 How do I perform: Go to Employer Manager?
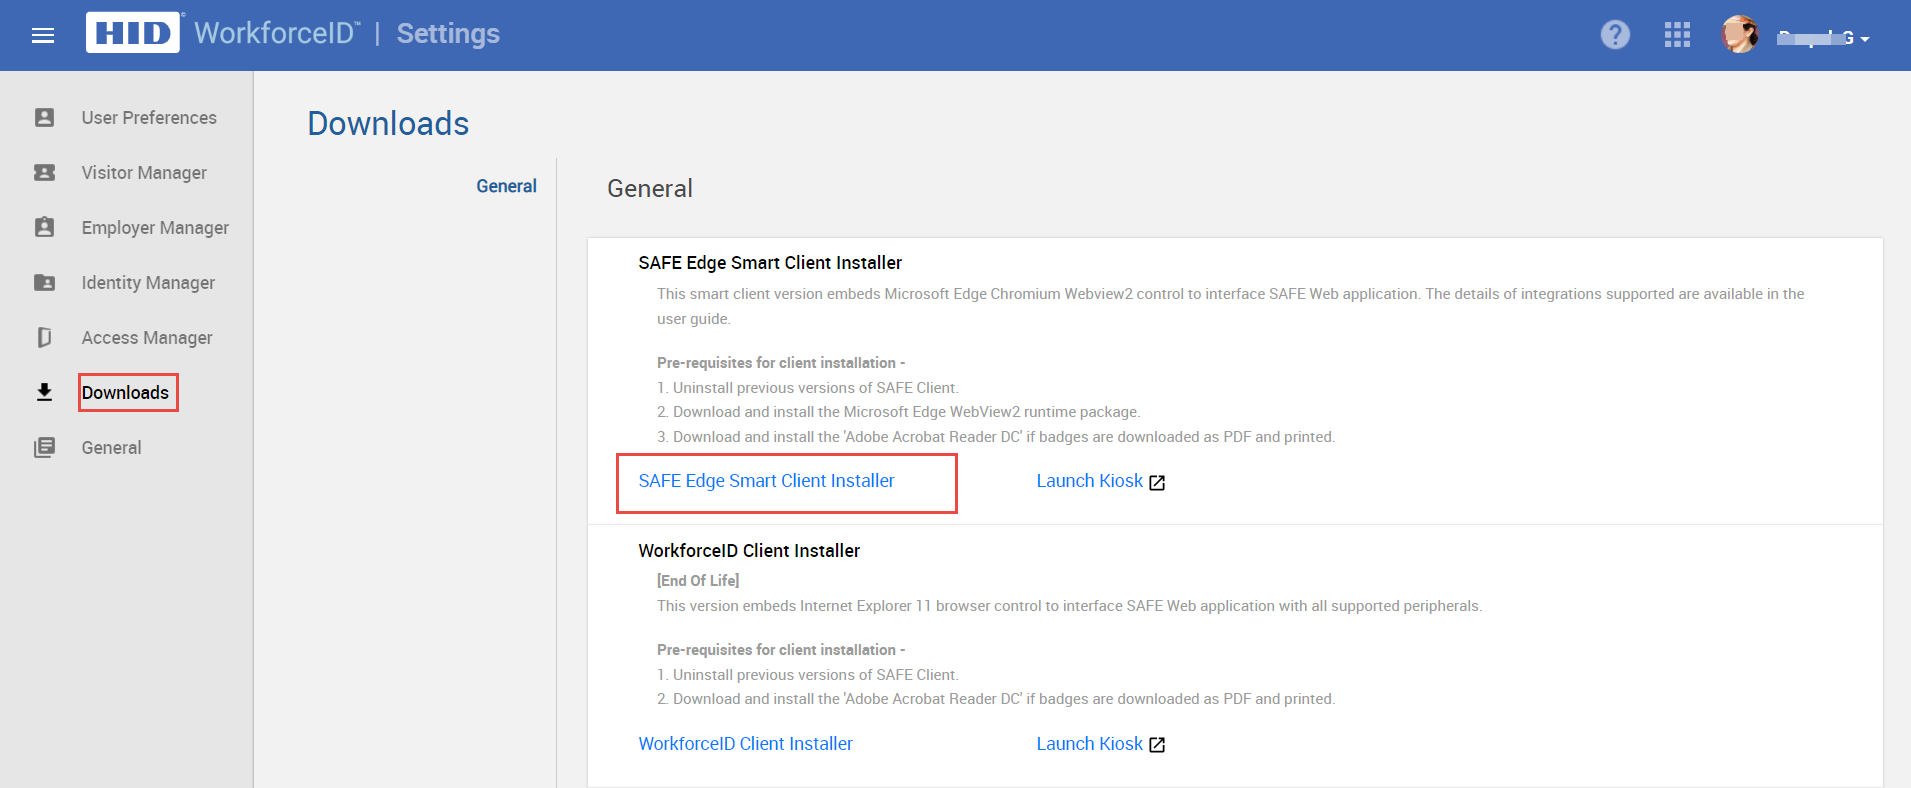point(155,228)
